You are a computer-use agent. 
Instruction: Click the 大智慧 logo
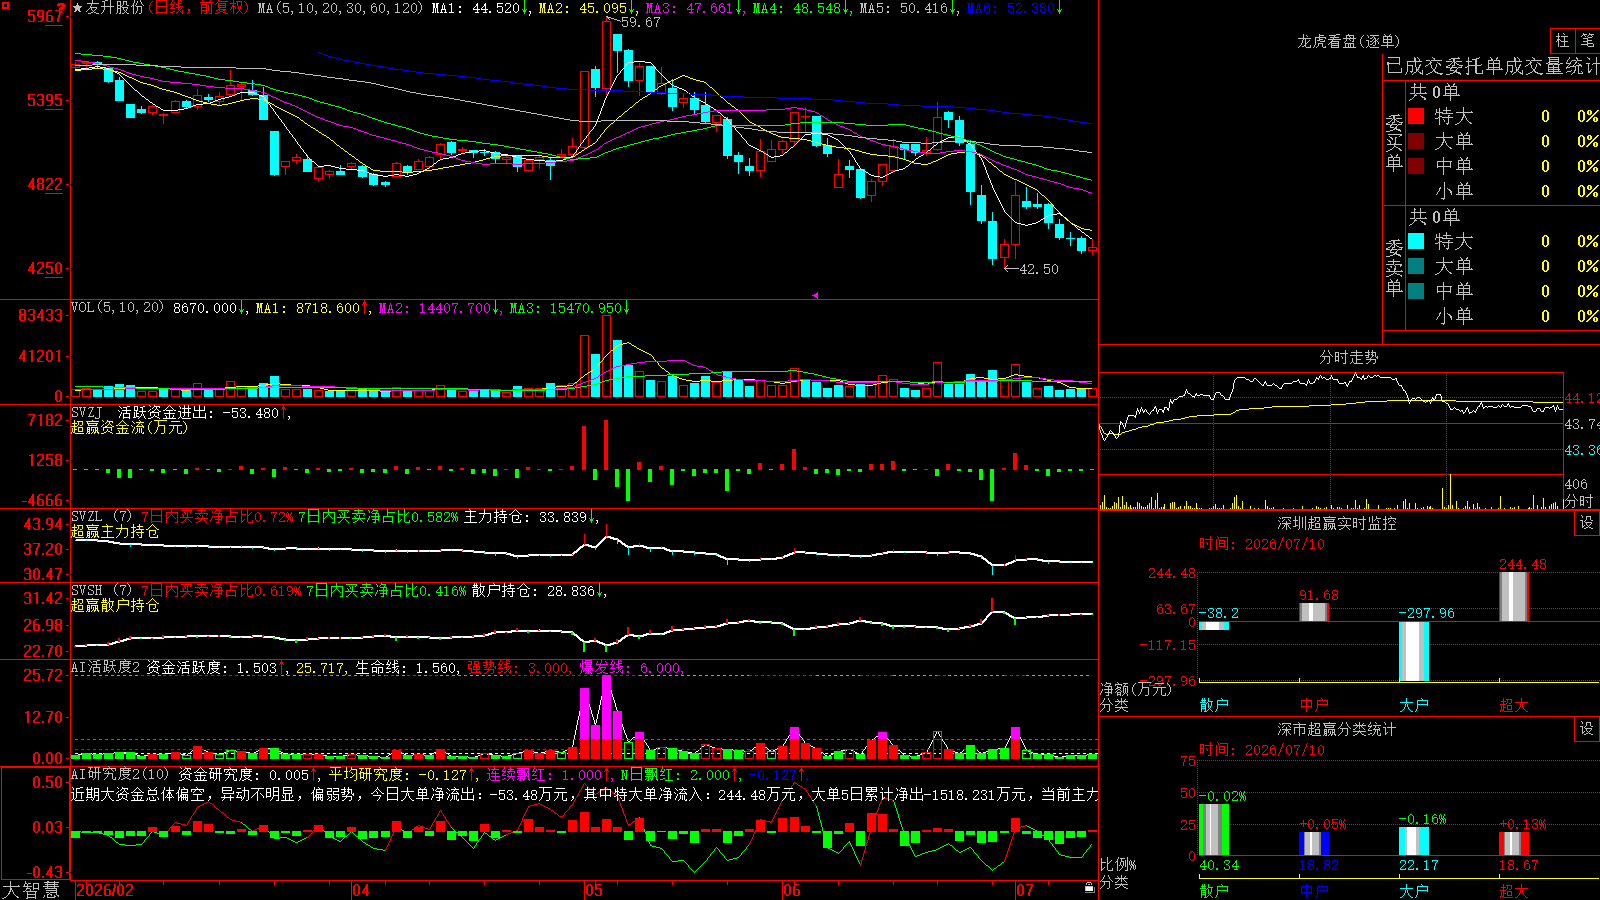click(31, 889)
